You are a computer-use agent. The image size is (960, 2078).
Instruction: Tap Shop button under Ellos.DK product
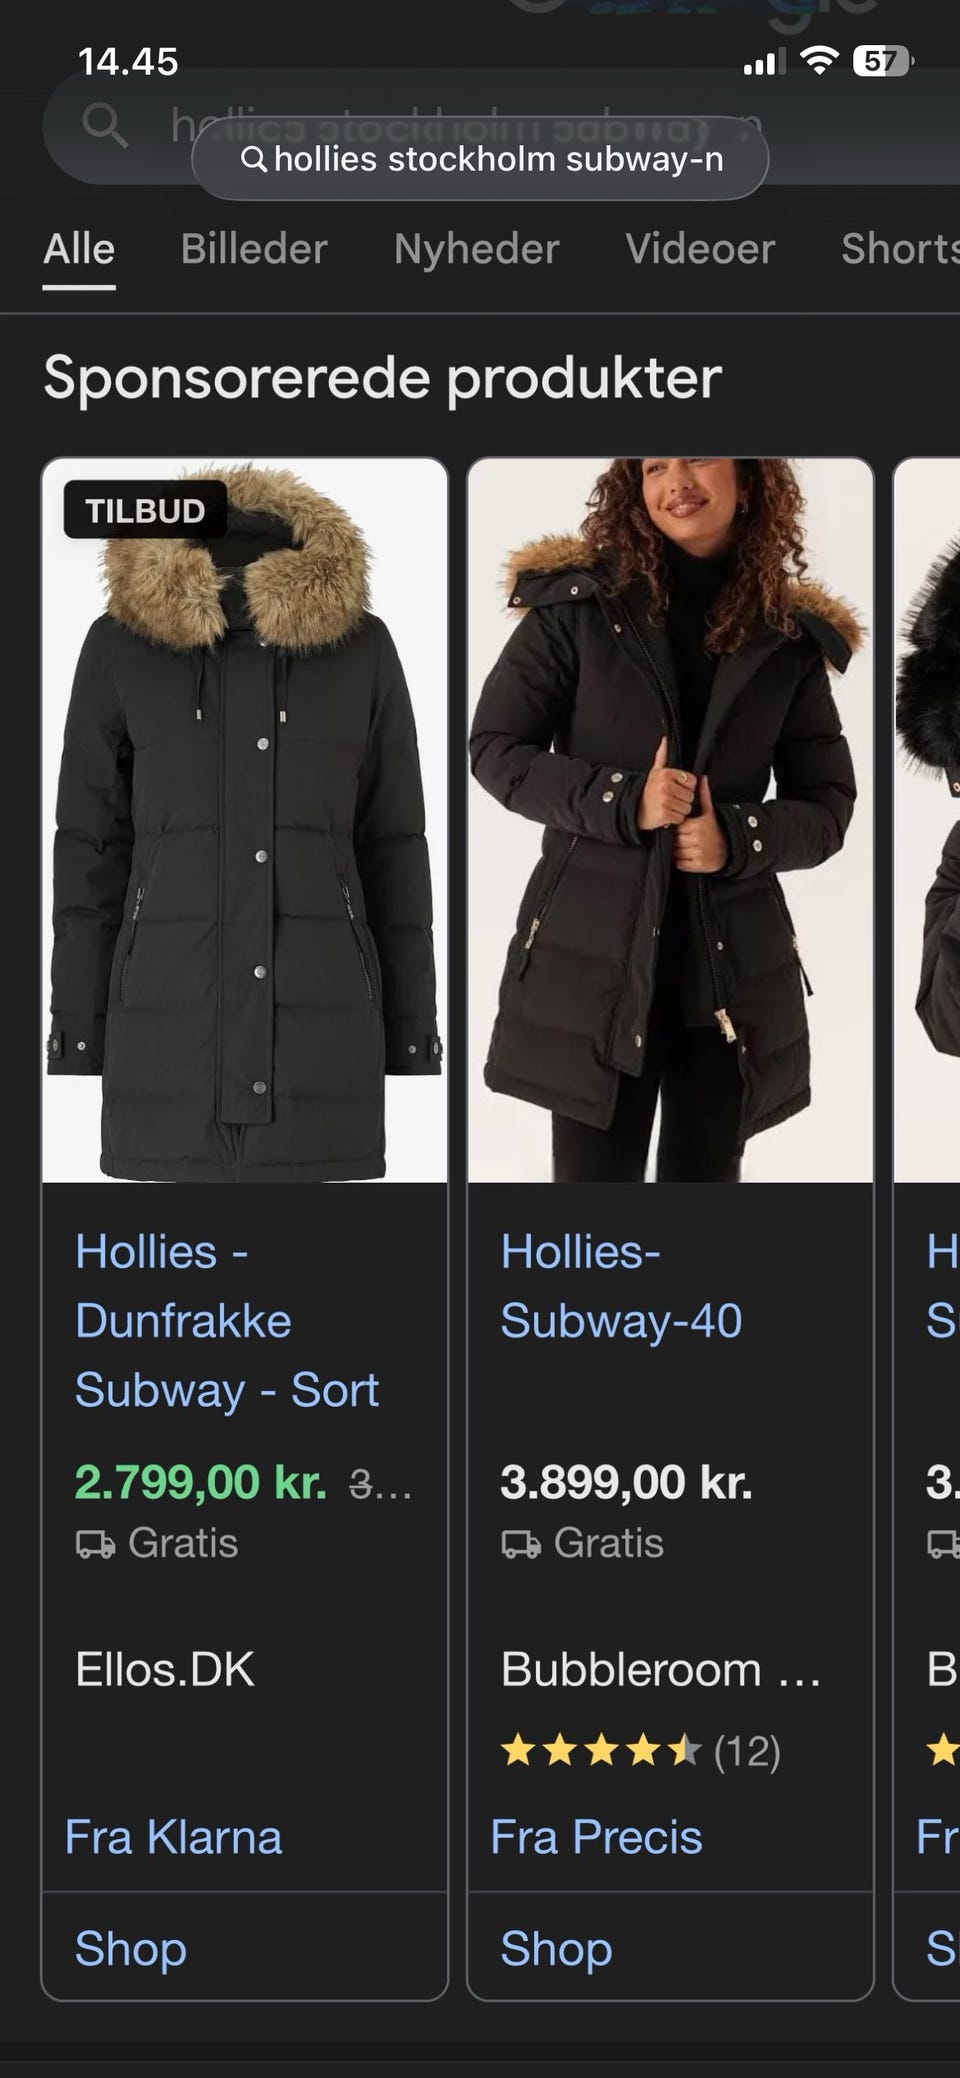(x=245, y=1947)
